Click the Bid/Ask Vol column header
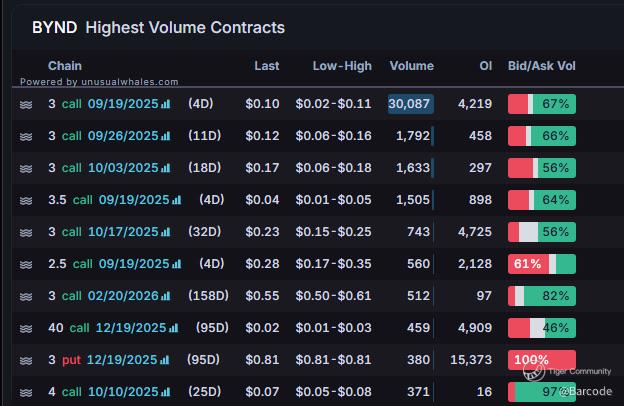This screenshot has width=624, height=406. click(x=542, y=66)
